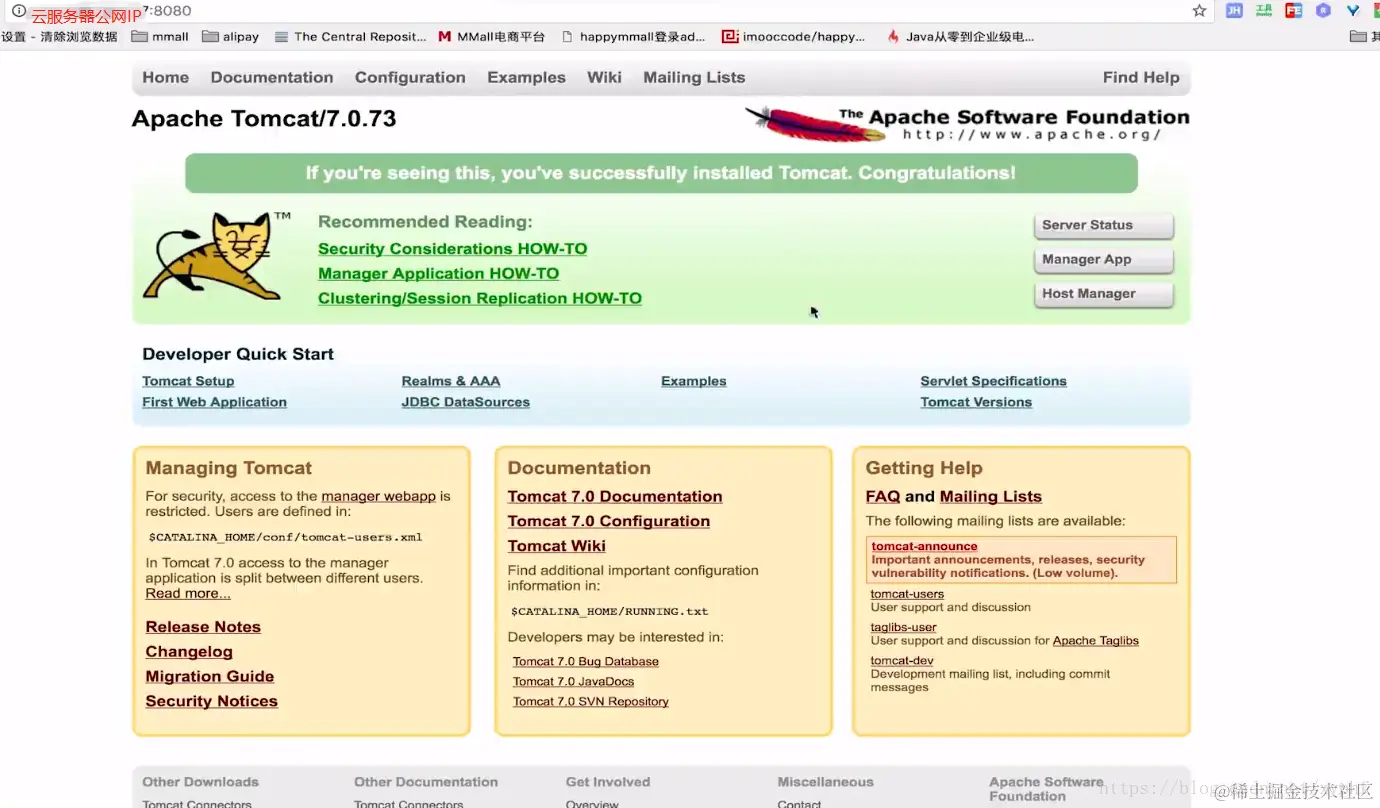Go to the Home nav item
Image resolution: width=1380 pixels, height=808 pixels.
pos(165,78)
